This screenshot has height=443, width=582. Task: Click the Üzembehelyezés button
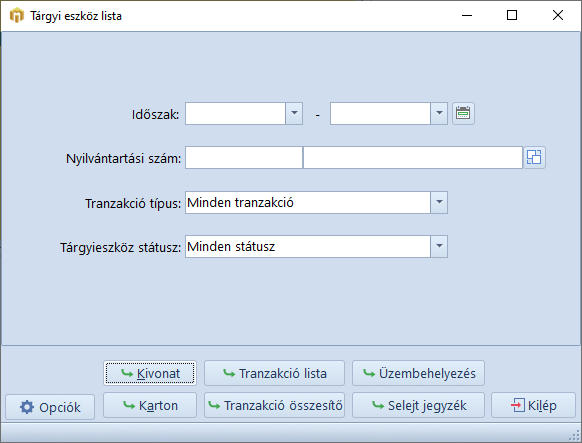(418, 373)
